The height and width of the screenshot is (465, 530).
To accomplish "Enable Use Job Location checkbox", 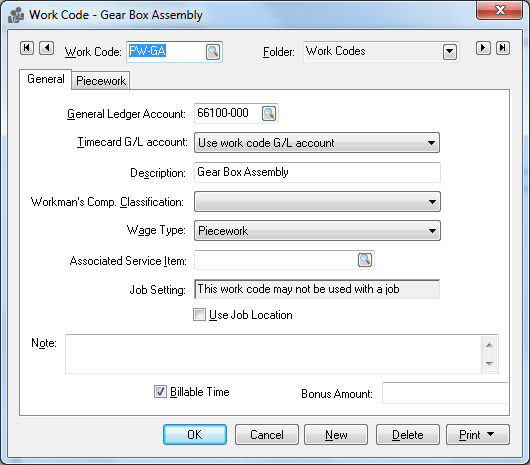I will tap(199, 315).
